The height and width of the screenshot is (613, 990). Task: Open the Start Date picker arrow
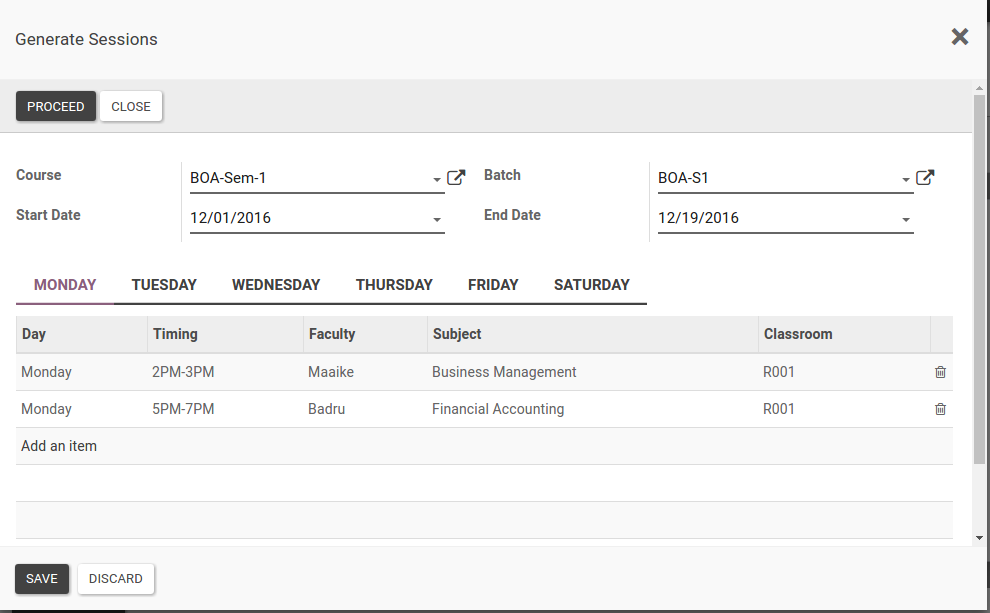pos(437,220)
